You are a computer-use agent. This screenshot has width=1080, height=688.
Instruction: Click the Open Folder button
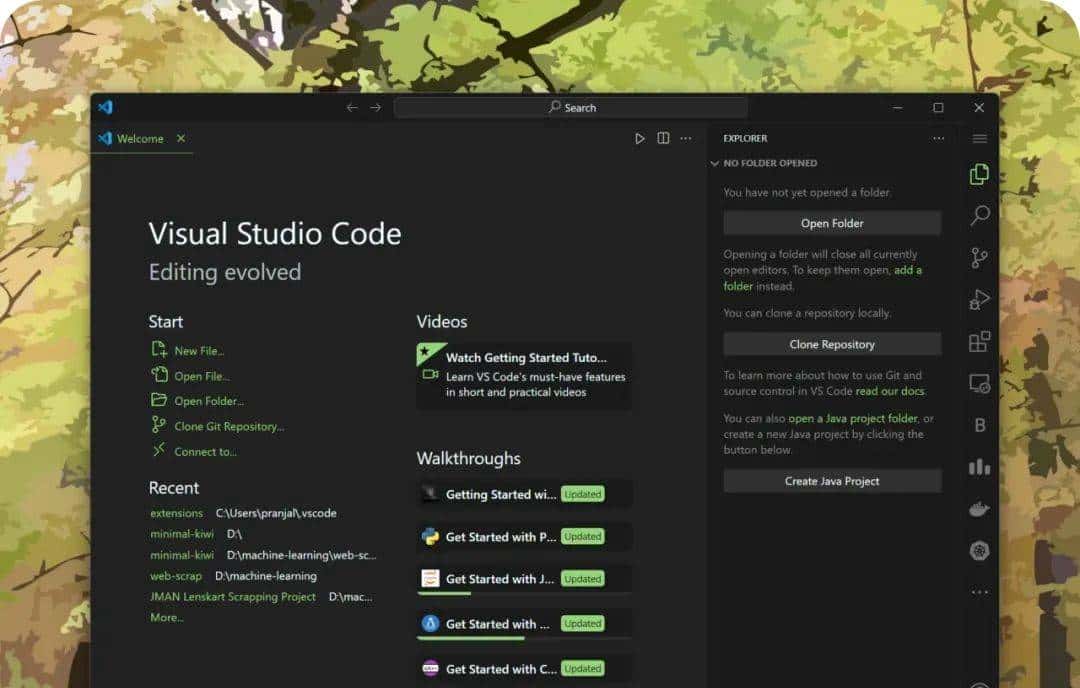tap(832, 222)
